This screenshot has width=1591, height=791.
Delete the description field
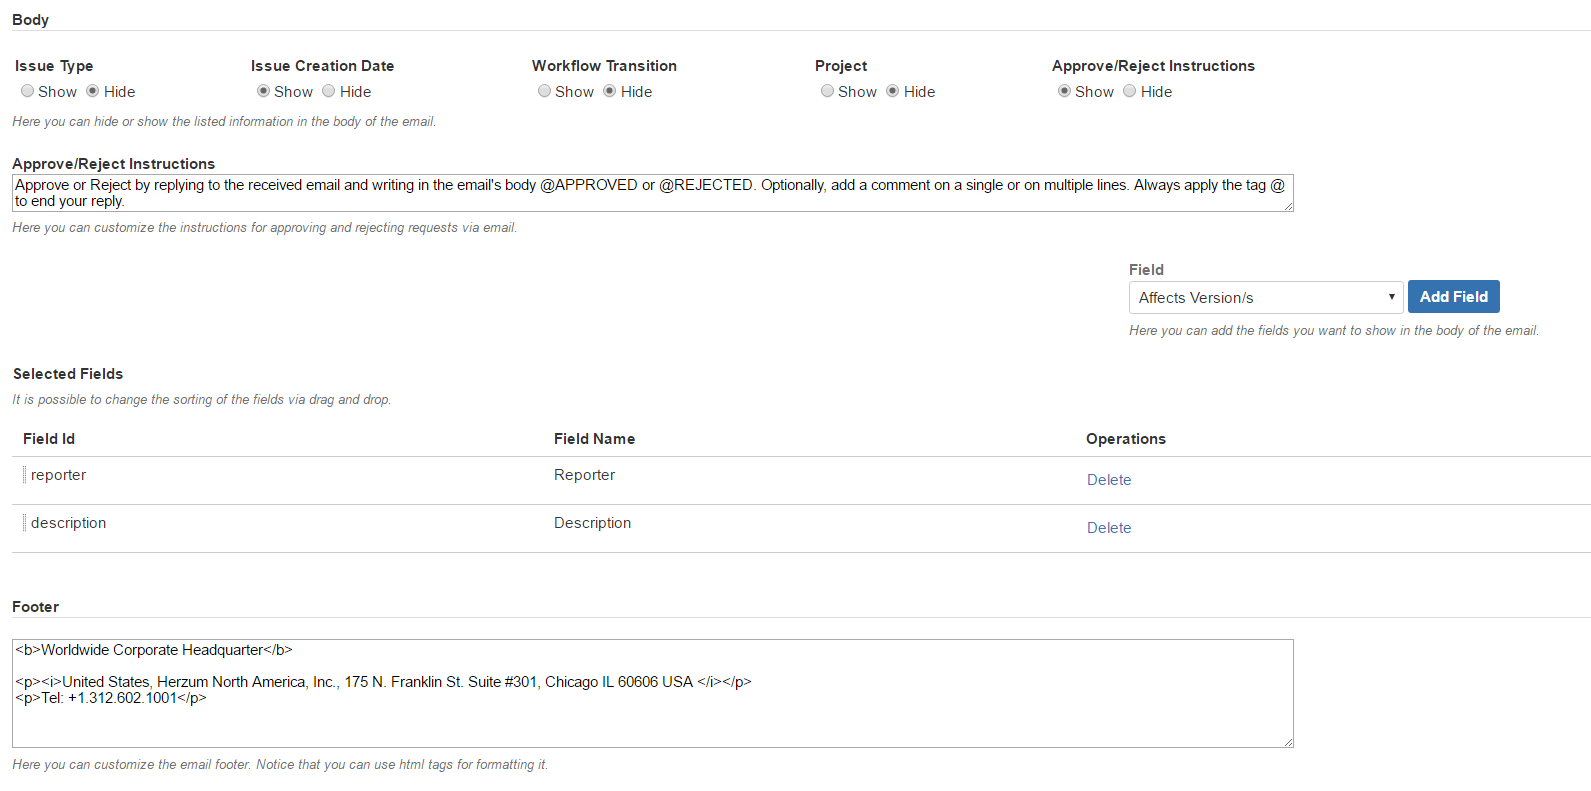tap(1108, 528)
